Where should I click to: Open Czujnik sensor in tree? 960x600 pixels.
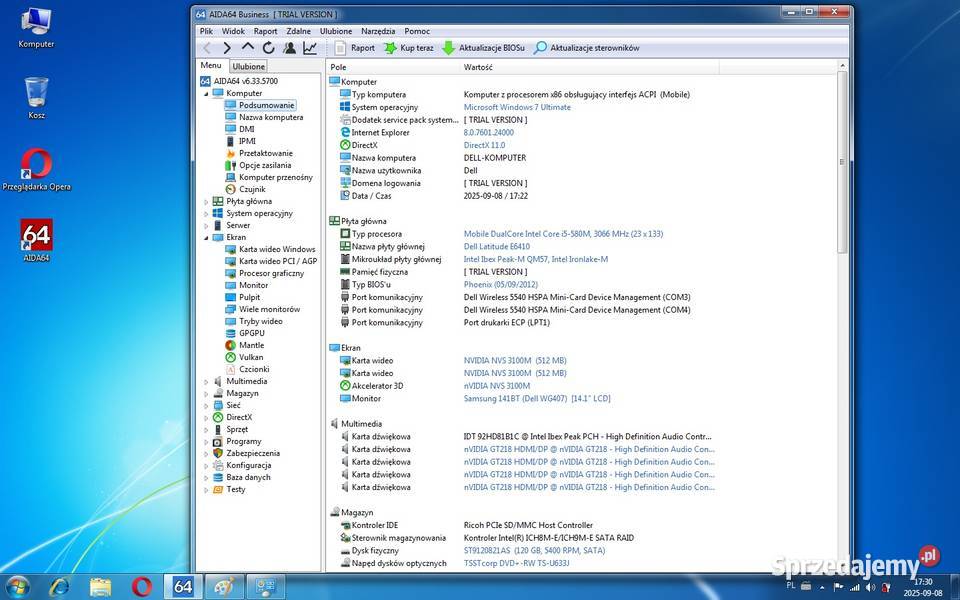(x=251, y=189)
